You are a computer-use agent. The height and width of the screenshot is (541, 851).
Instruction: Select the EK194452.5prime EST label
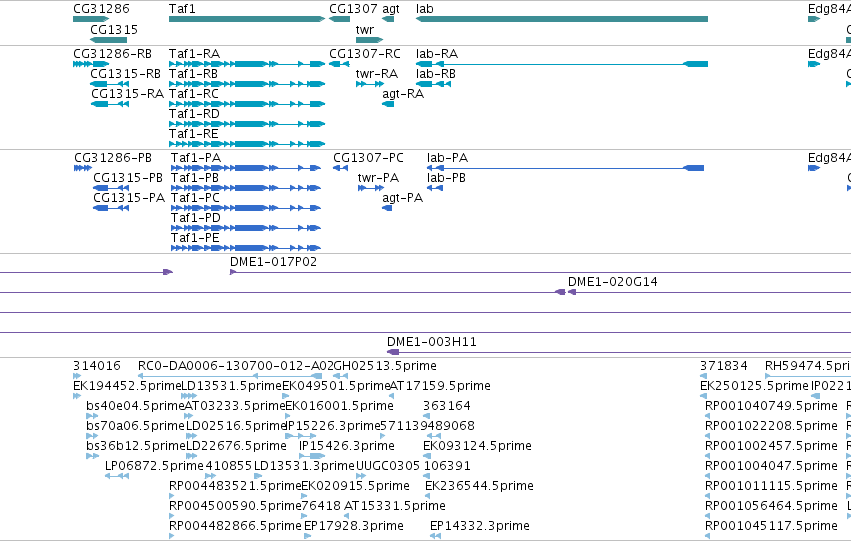coord(126,386)
